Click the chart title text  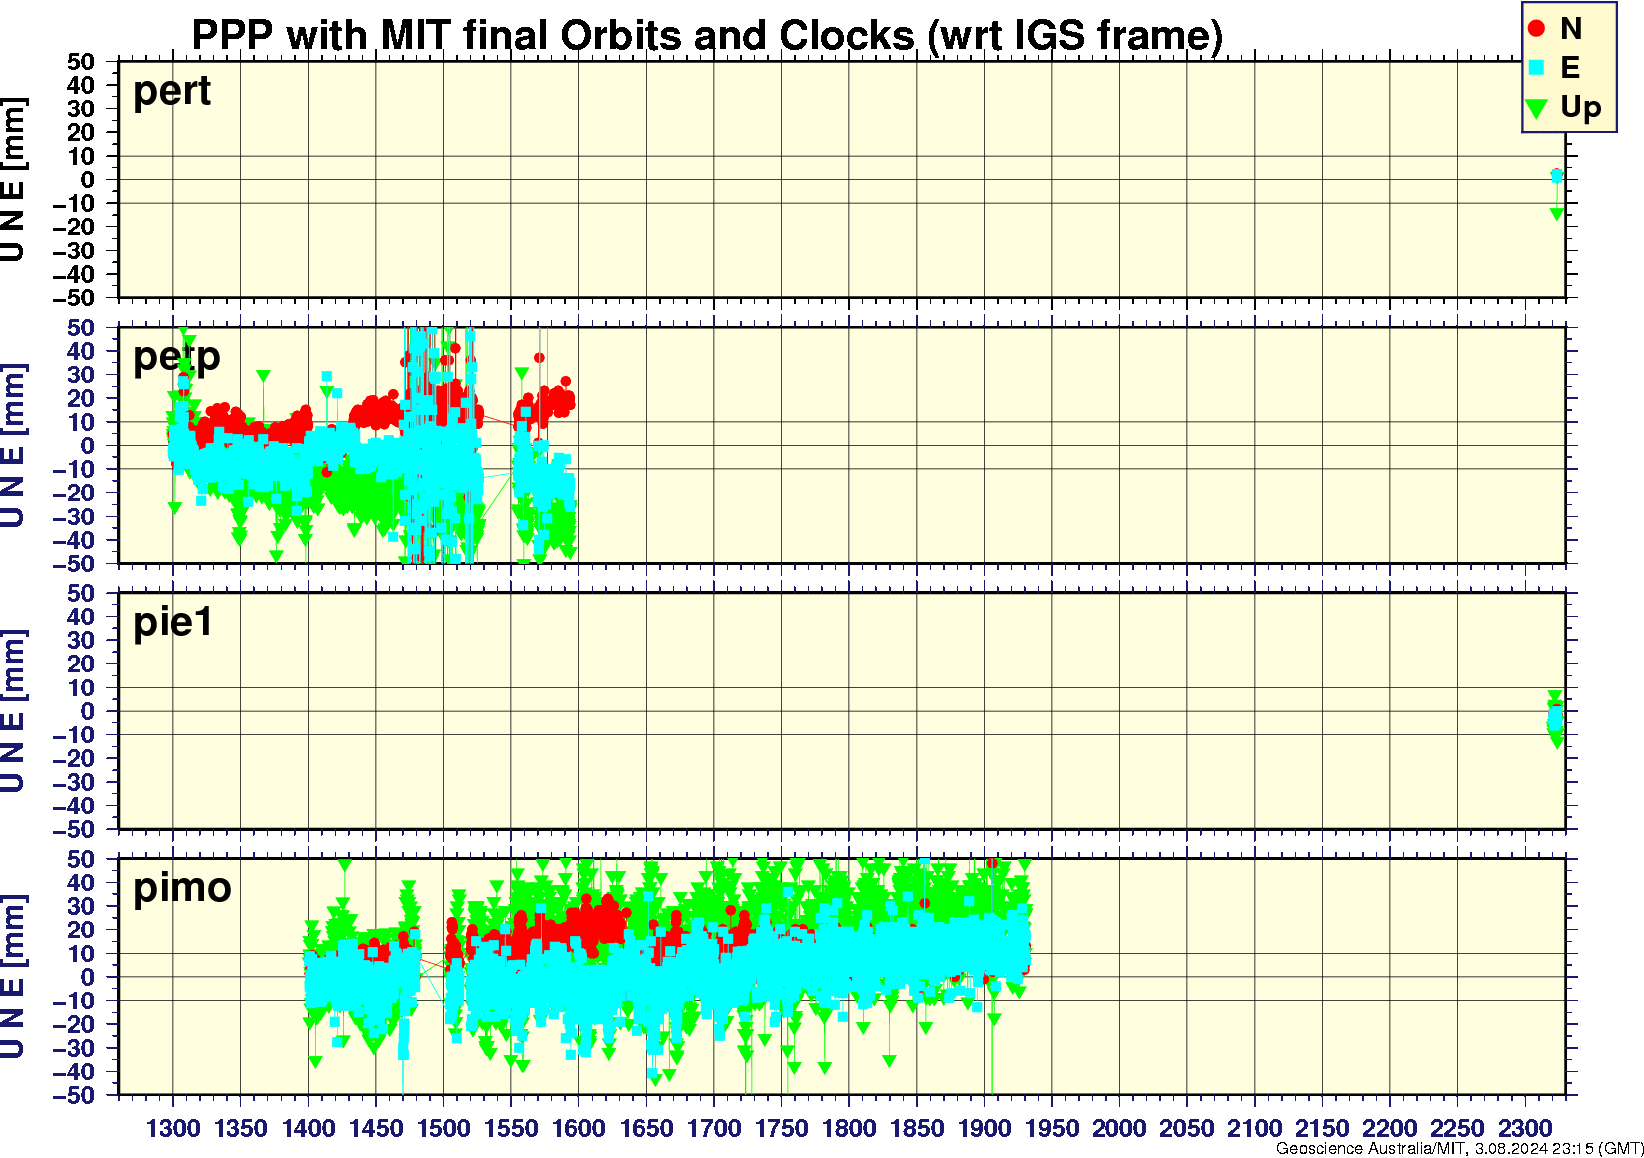[707, 35]
